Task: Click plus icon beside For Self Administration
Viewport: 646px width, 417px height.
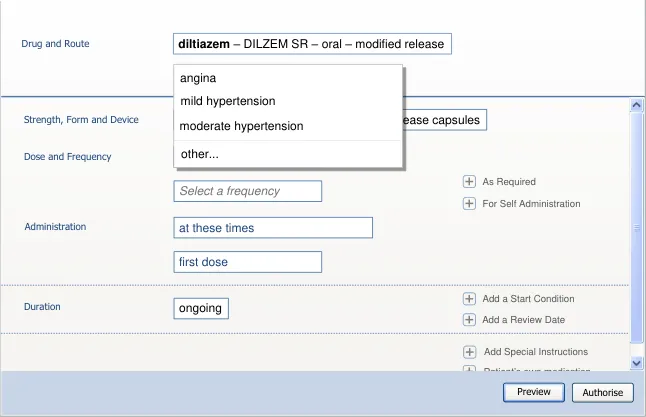Action: [x=469, y=204]
